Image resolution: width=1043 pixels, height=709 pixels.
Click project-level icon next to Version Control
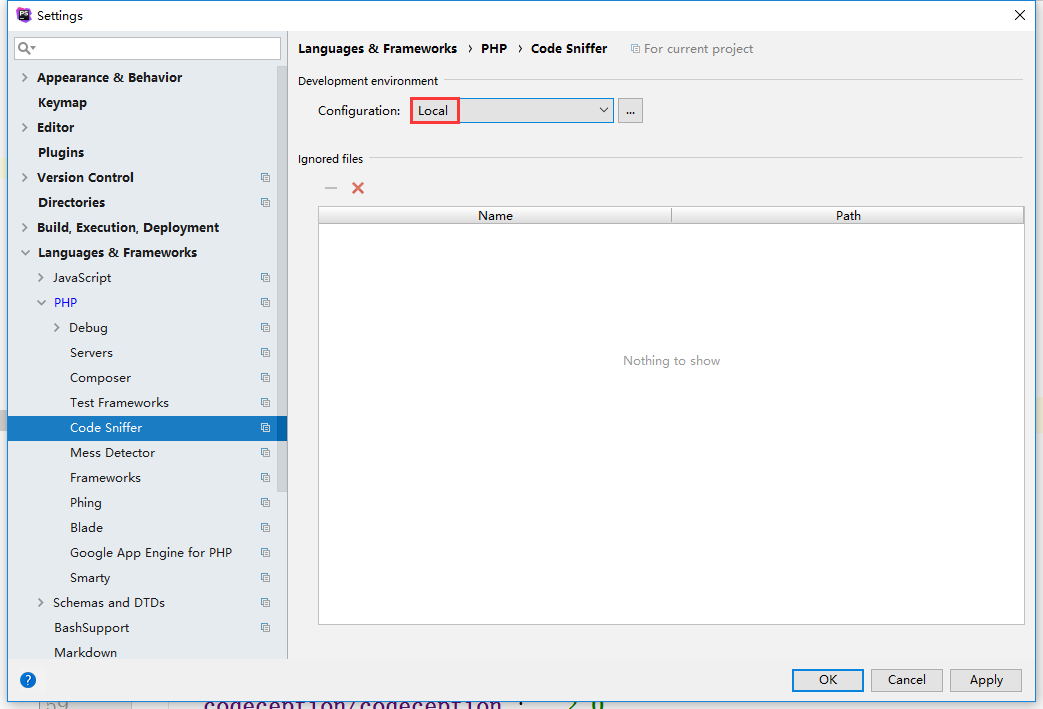[x=265, y=178]
